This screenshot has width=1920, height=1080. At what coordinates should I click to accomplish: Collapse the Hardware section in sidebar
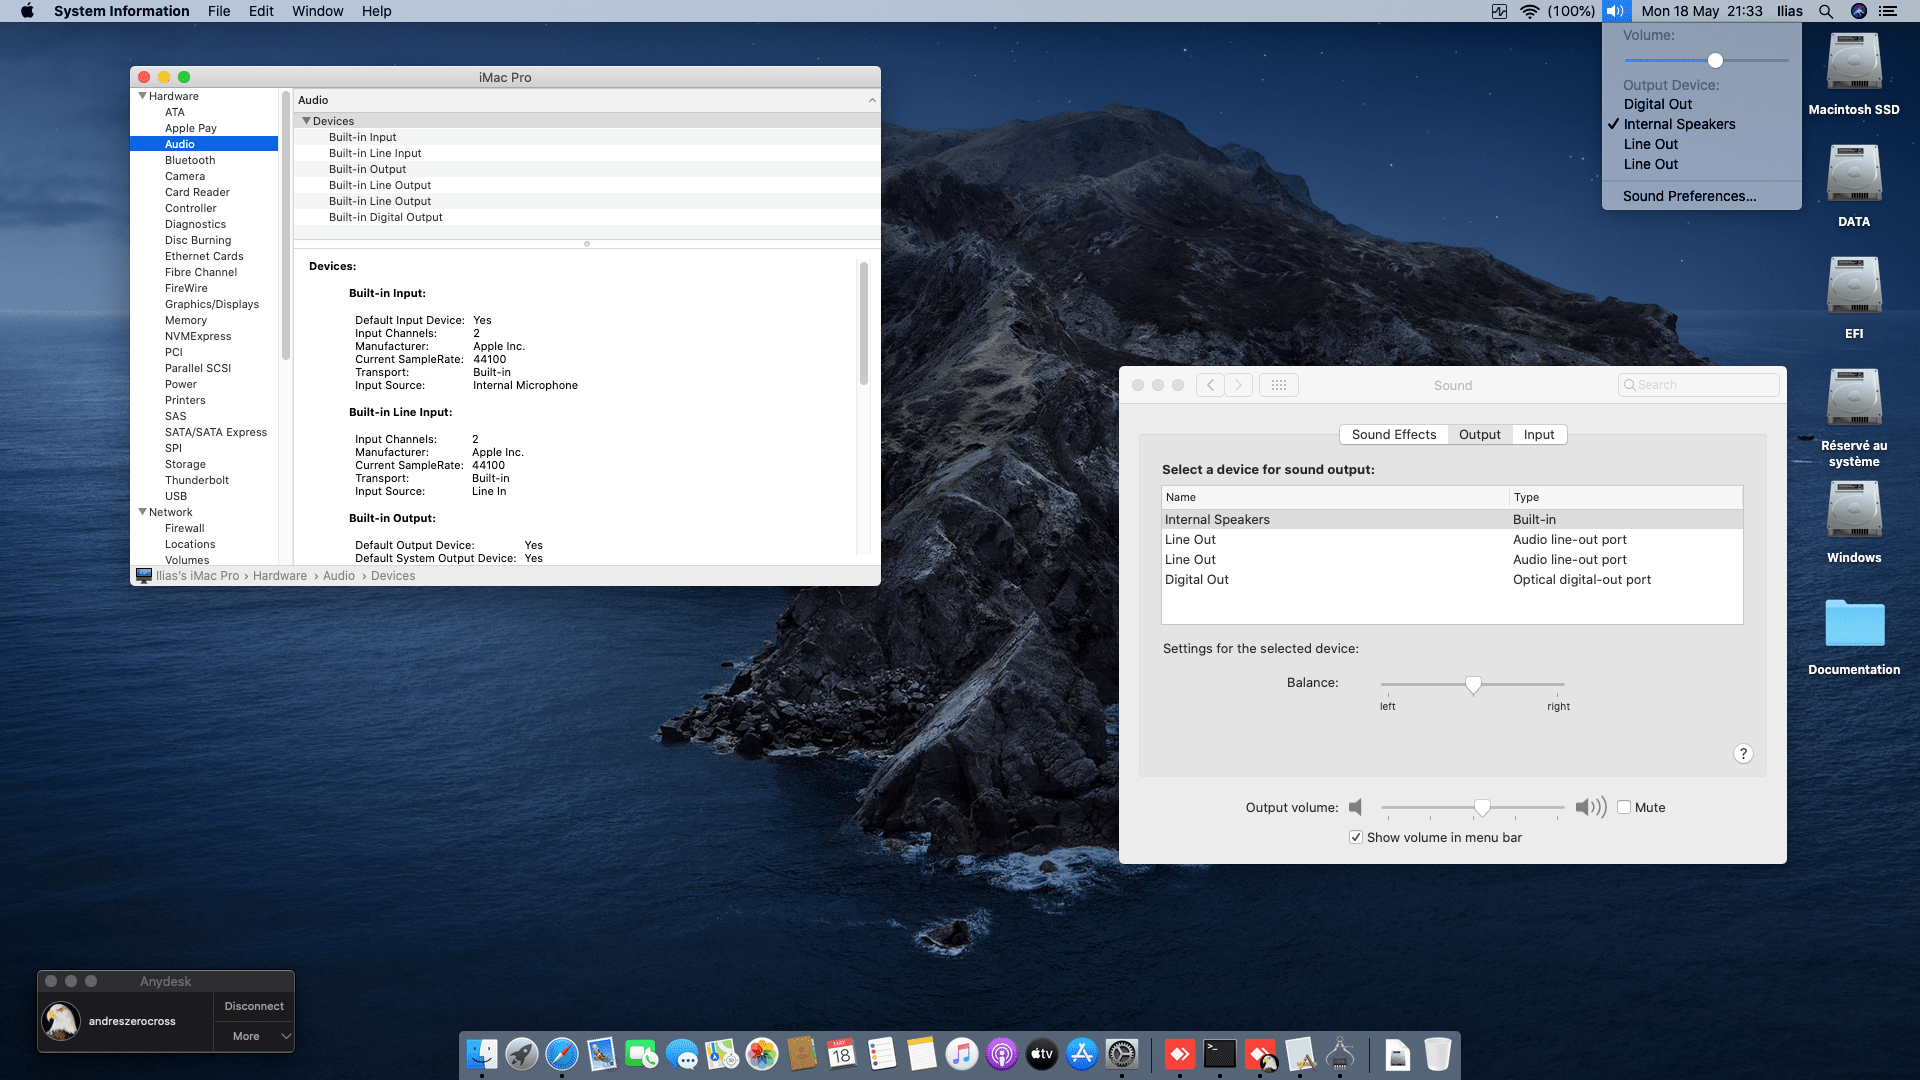click(x=142, y=96)
